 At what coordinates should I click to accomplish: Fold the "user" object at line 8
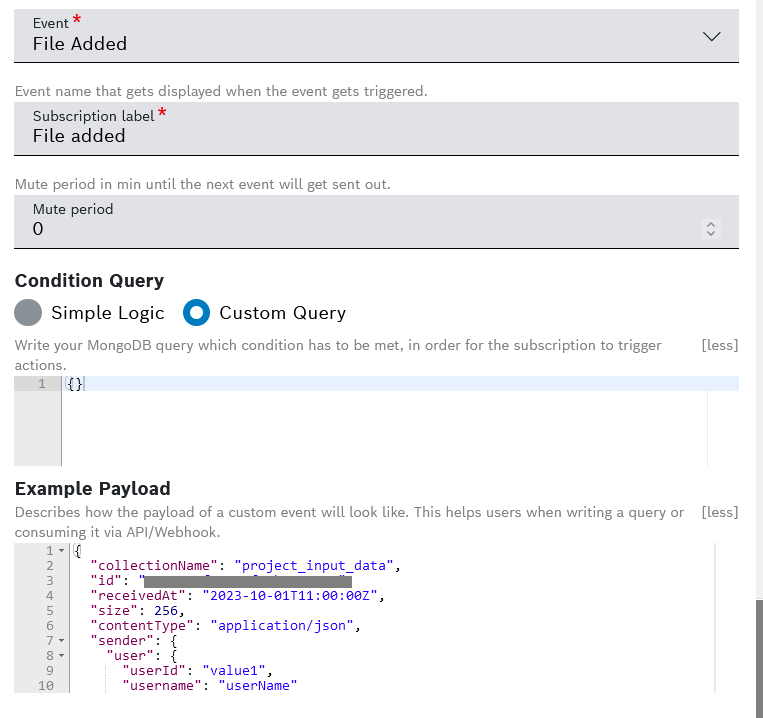click(x=61, y=655)
